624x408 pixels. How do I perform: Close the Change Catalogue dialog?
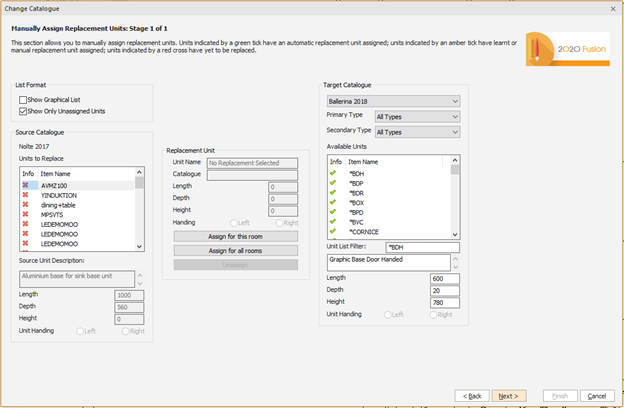pyautogui.click(x=613, y=8)
